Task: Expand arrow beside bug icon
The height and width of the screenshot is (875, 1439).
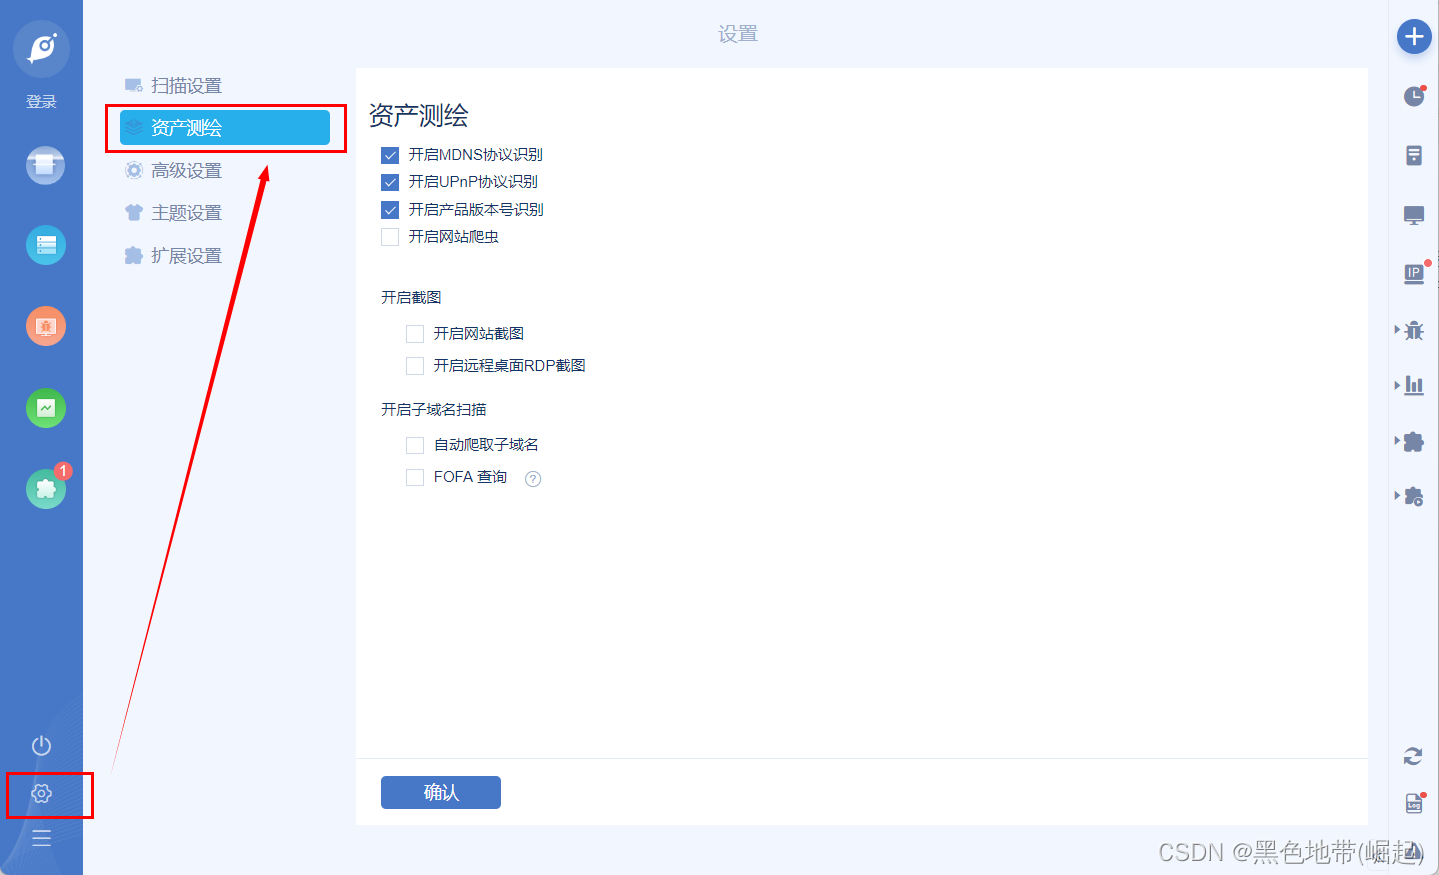Action: pyautogui.click(x=1397, y=329)
